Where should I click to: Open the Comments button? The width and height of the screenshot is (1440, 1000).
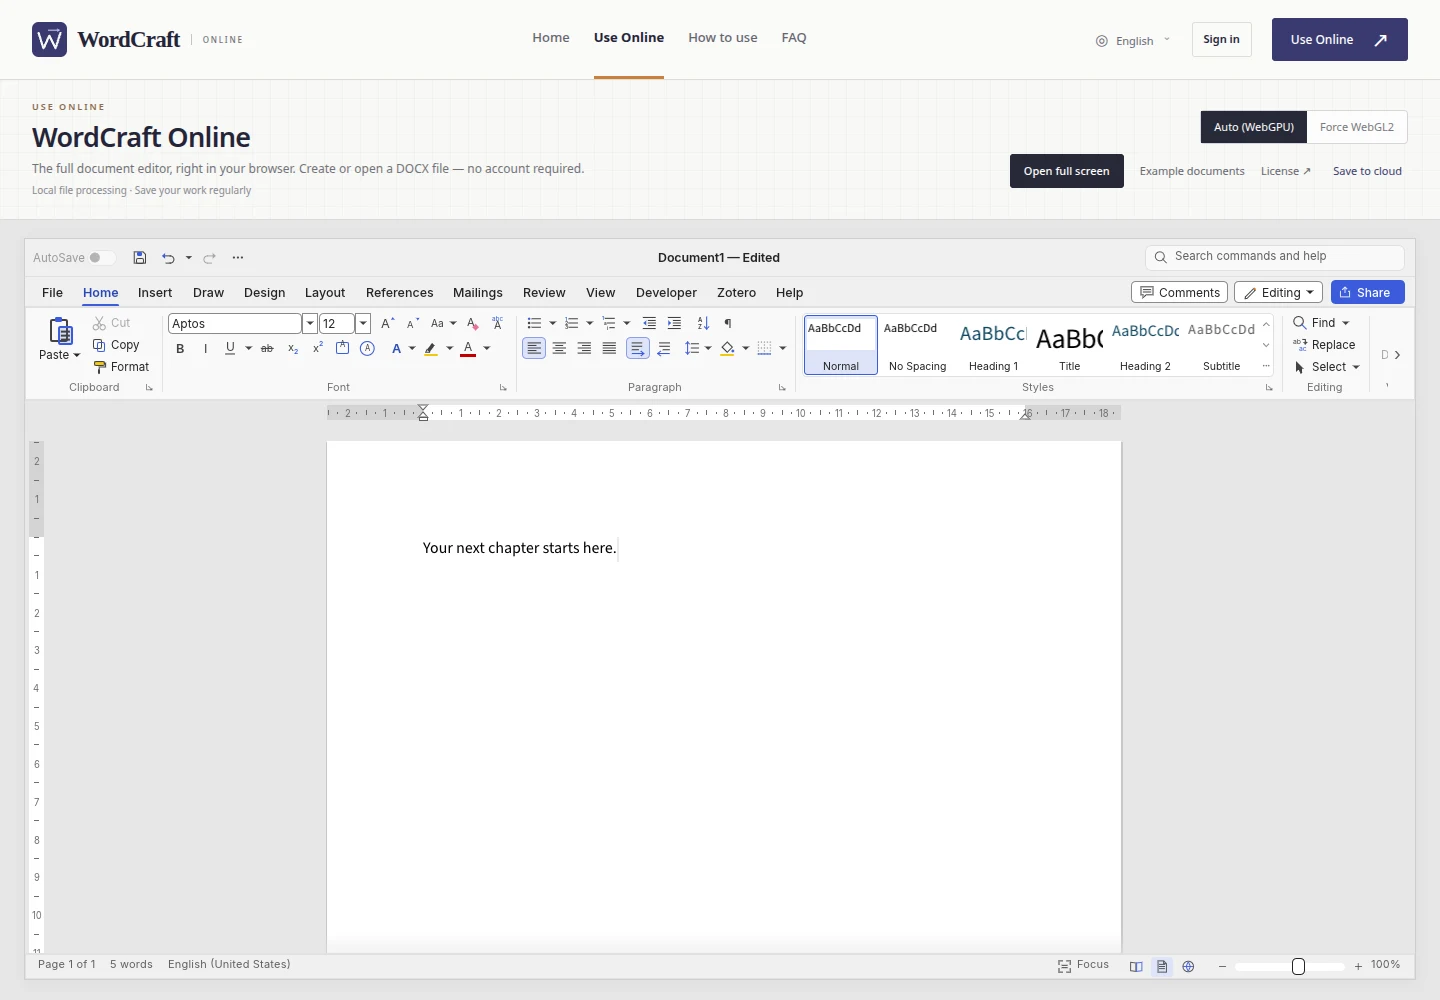click(1179, 292)
